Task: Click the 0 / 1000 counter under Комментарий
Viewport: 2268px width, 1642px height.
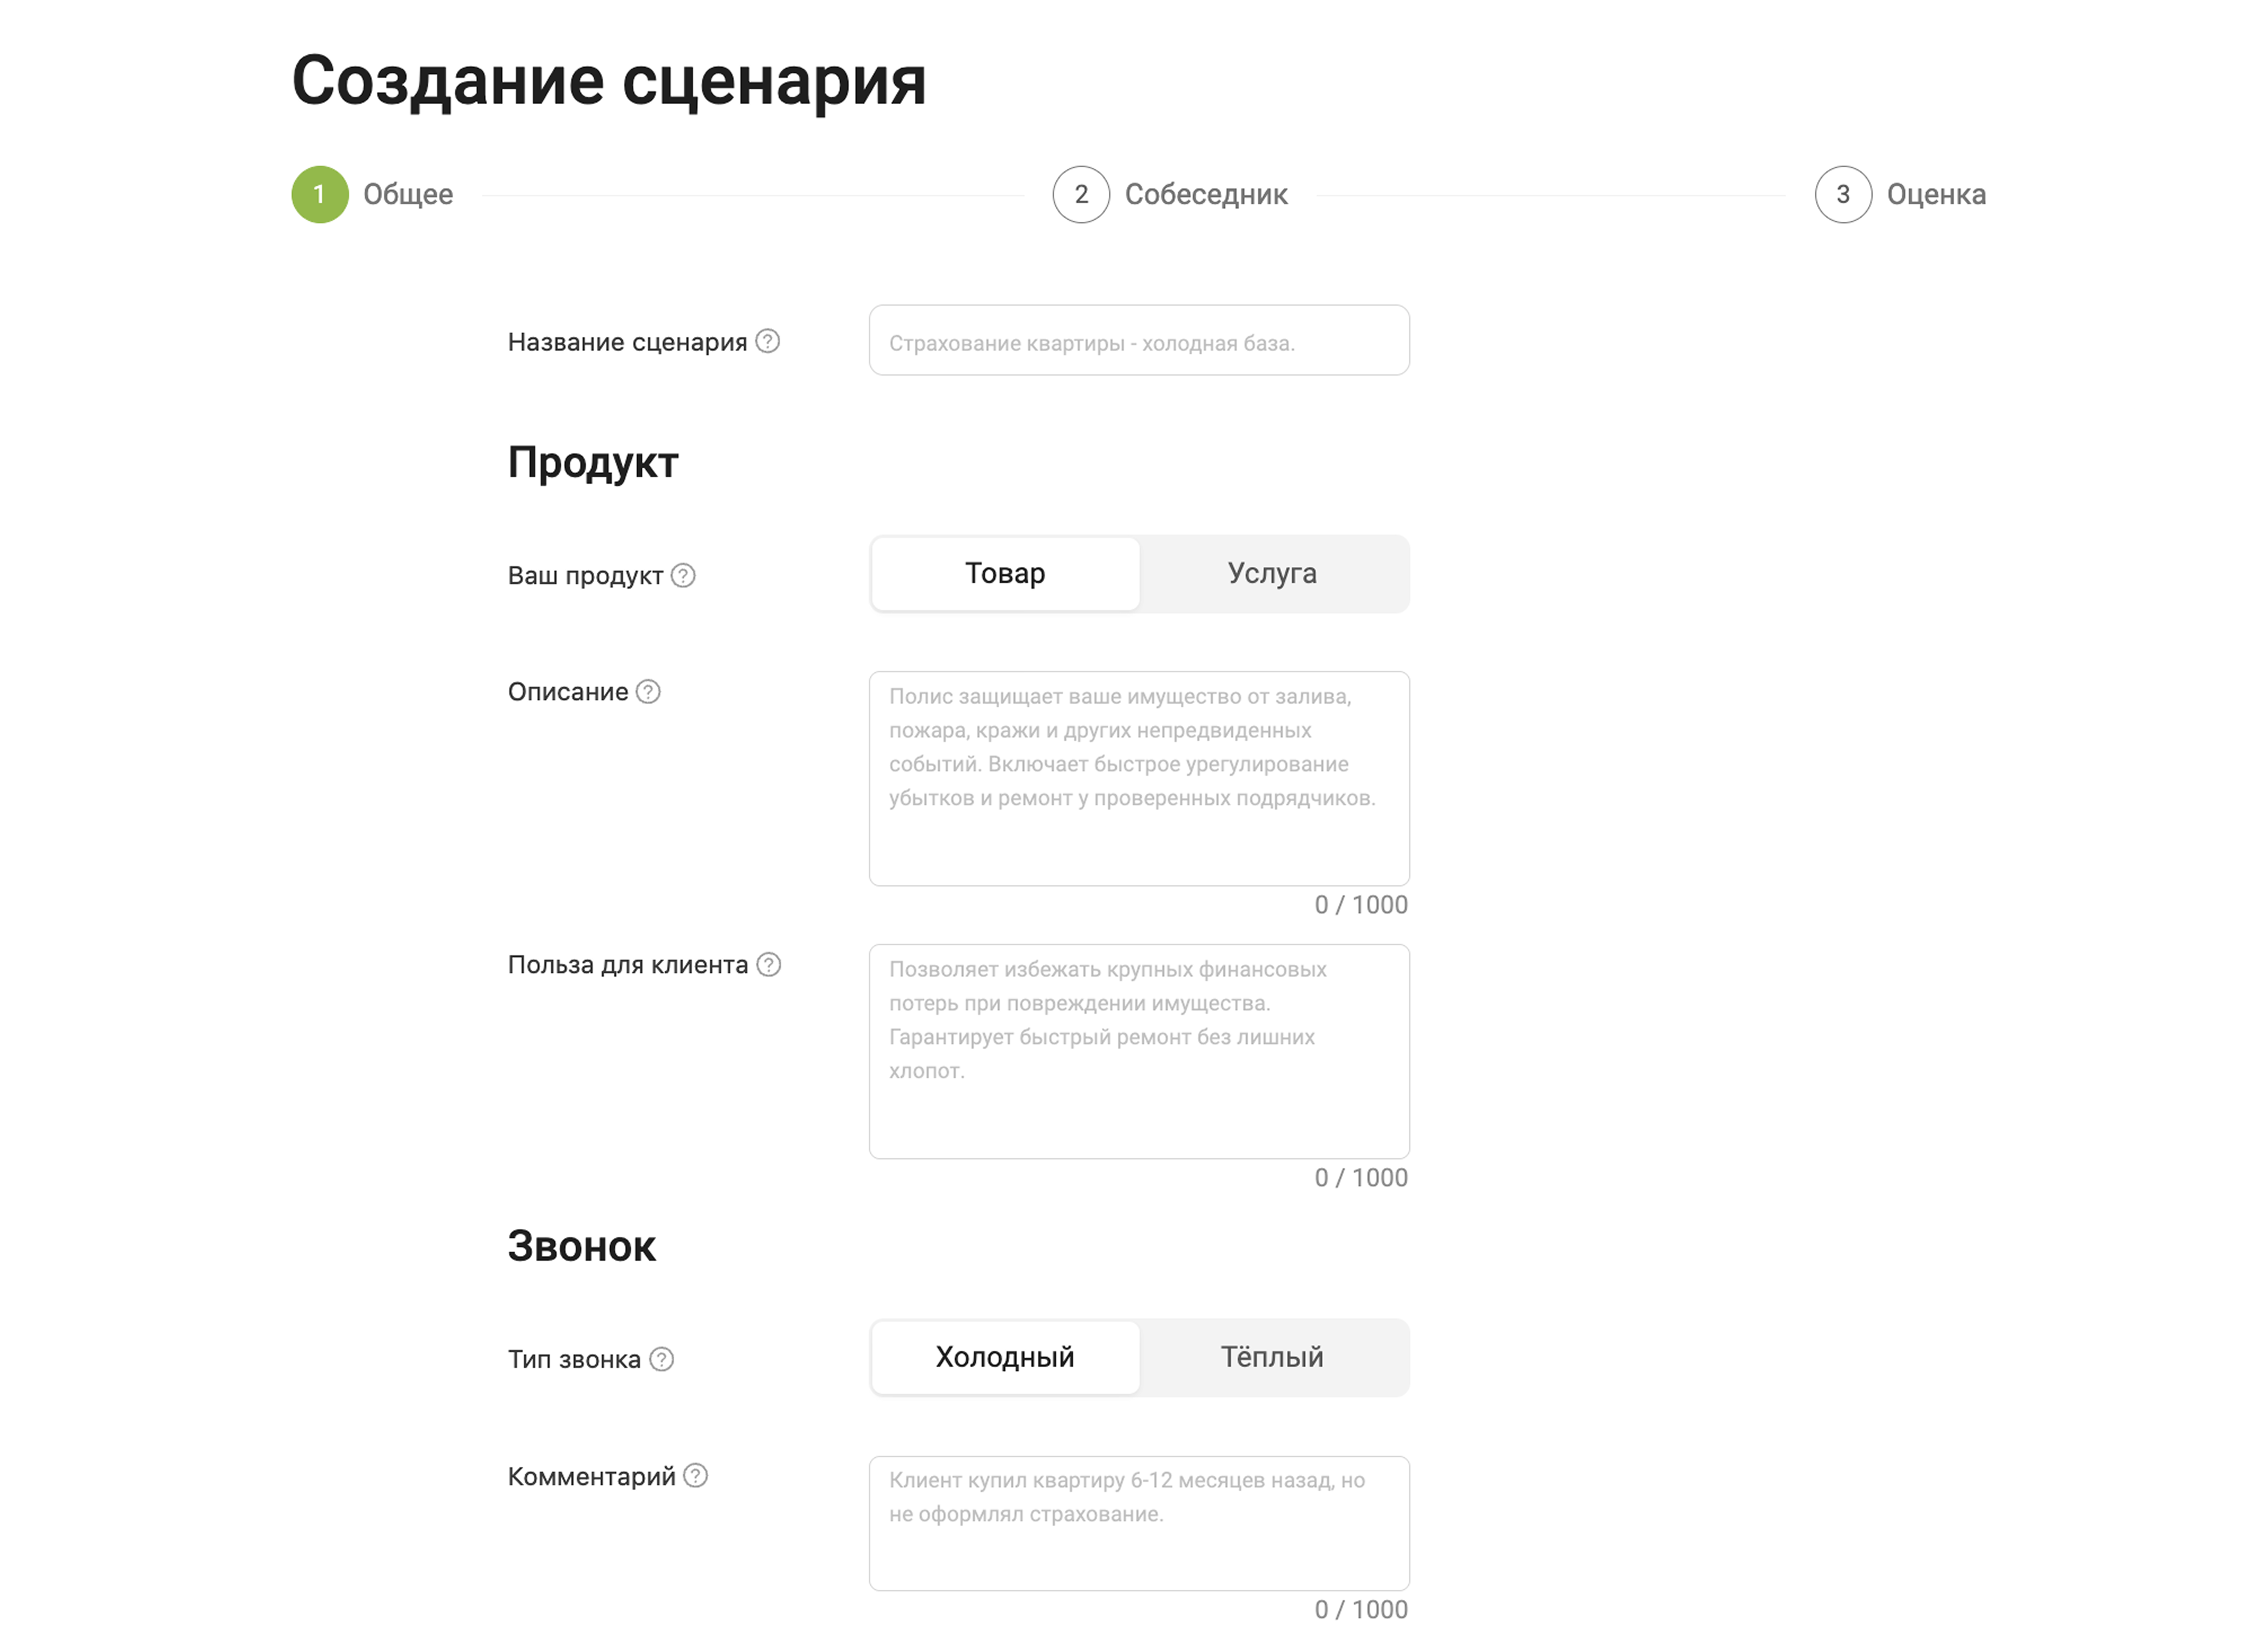Action: coord(1361,1610)
